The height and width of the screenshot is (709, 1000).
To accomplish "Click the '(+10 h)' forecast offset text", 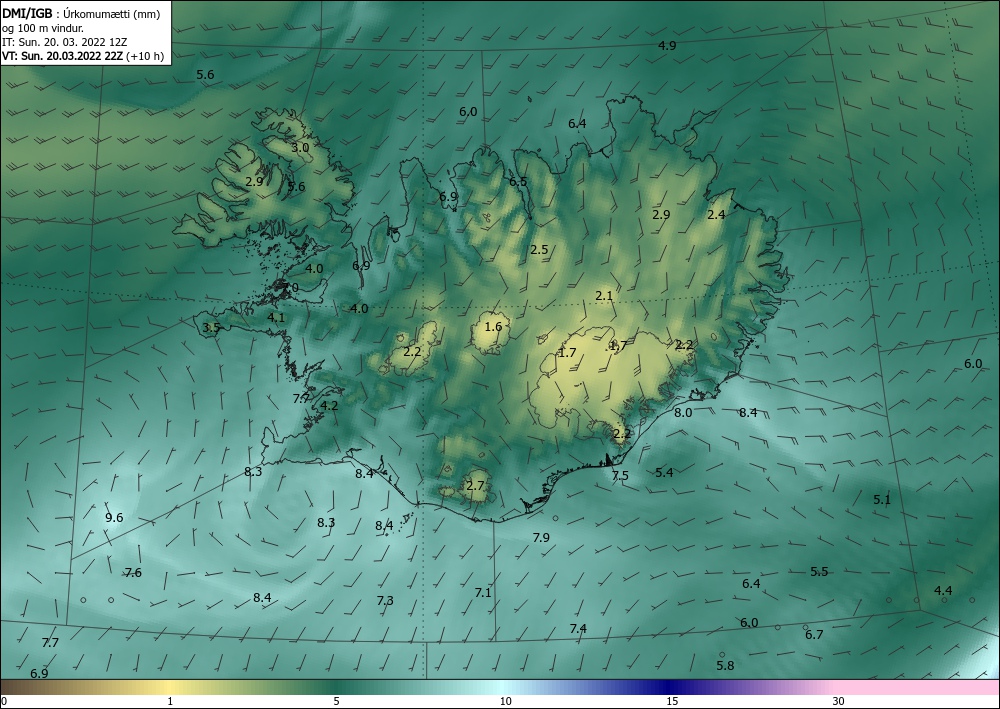I will click(x=145, y=56).
